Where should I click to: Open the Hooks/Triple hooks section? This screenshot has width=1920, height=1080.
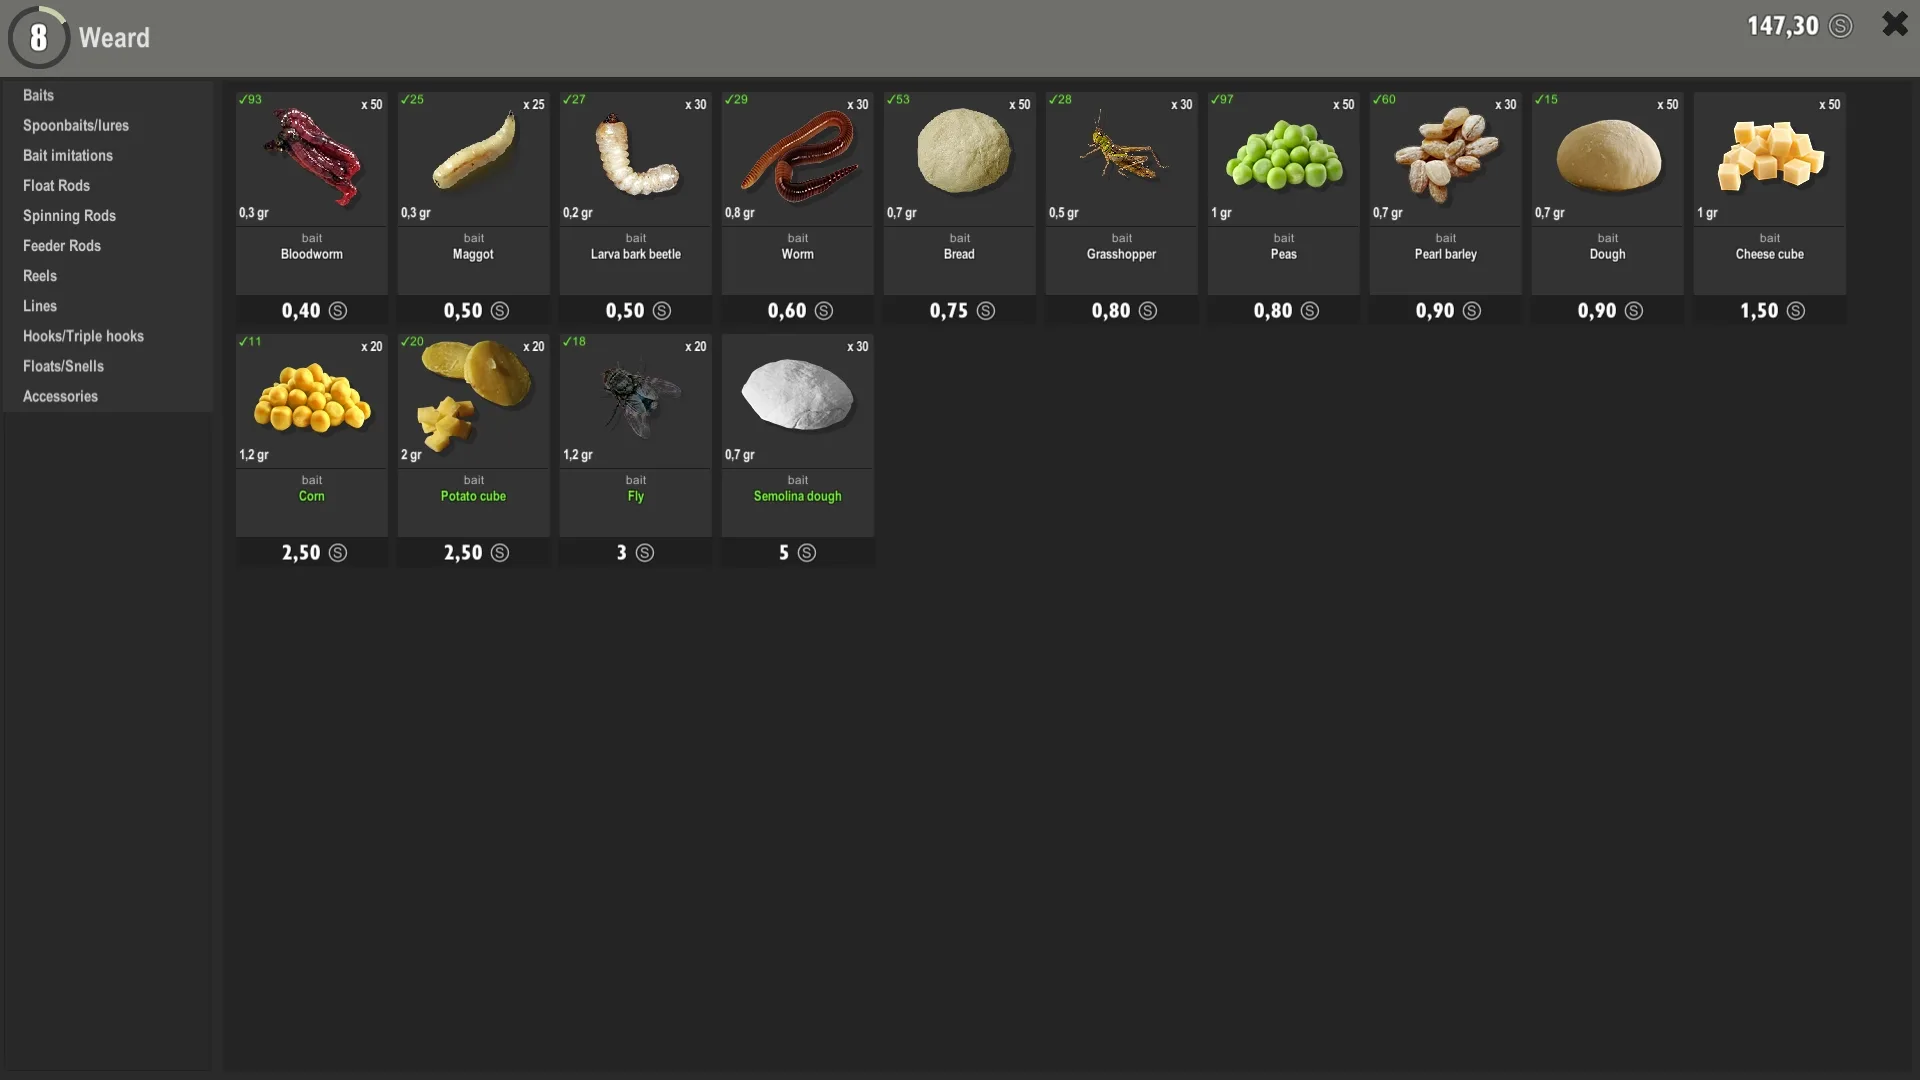(x=83, y=336)
